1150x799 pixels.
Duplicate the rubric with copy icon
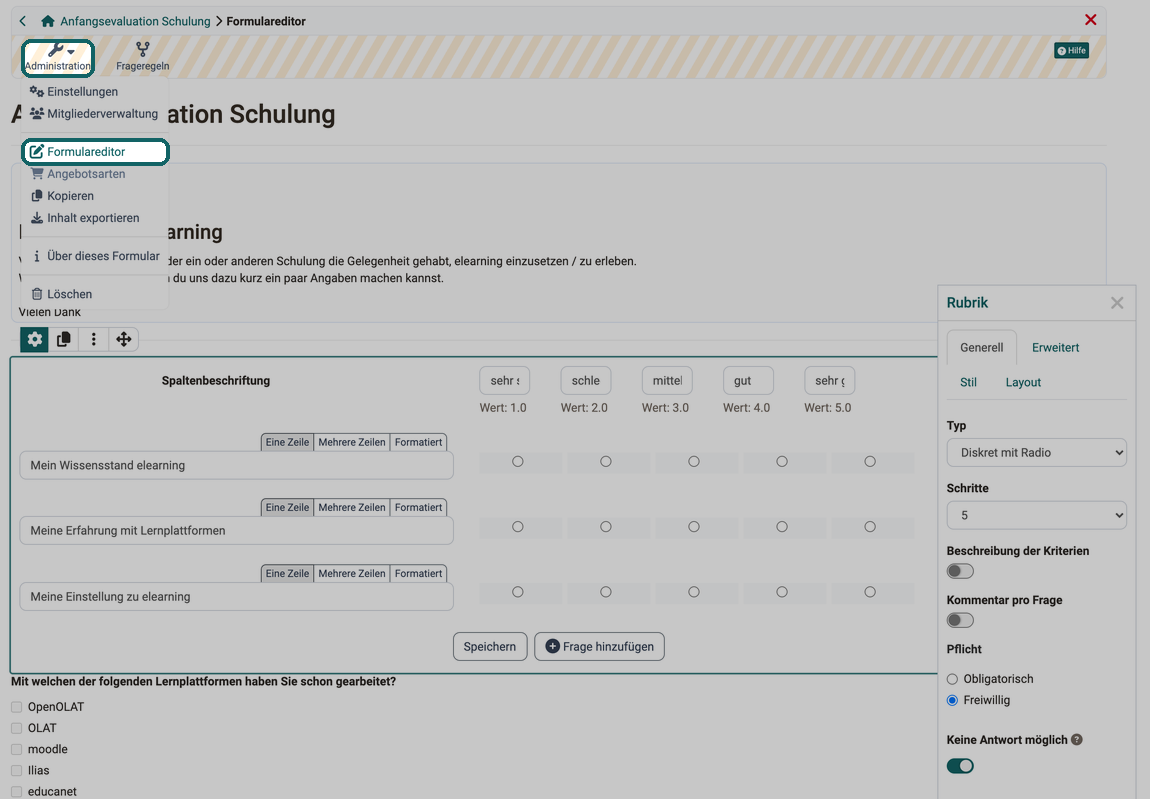click(x=64, y=339)
